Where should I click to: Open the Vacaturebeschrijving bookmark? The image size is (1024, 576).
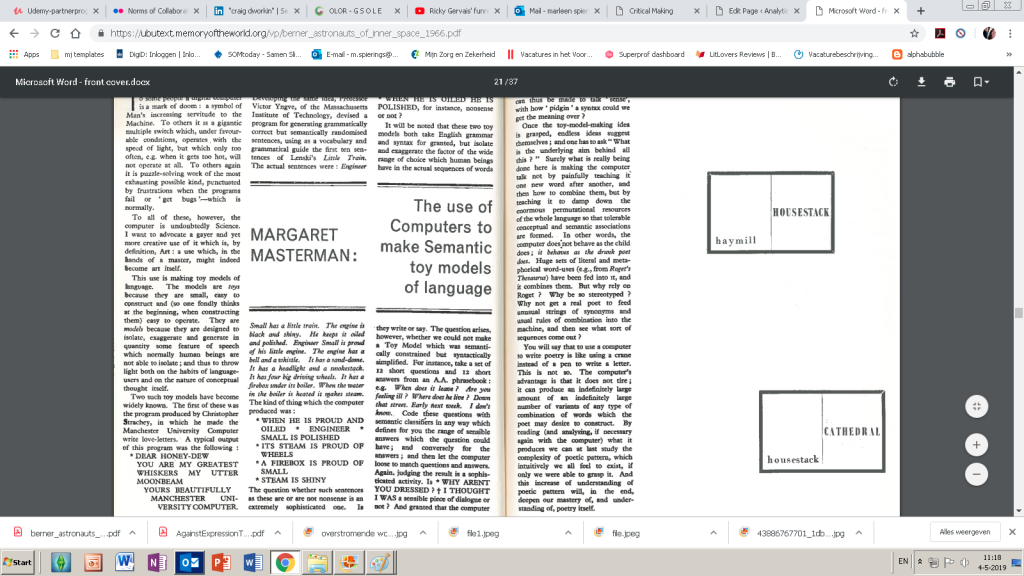point(836,54)
